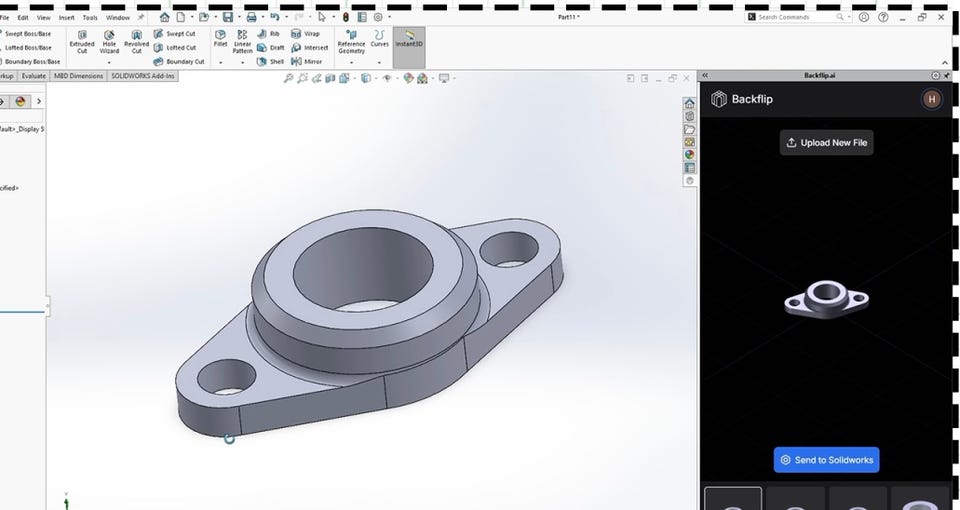Click the Select cursor tool

pos(321,17)
